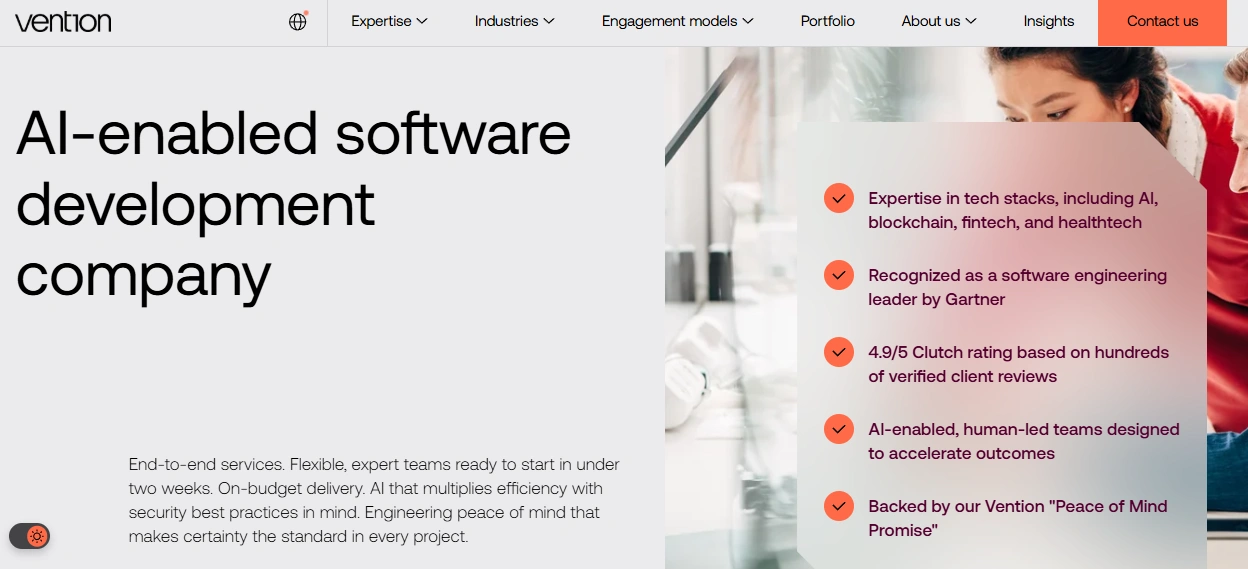Click 'AI-enabled, human-led teams' bullet text
Screen dimensions: 1248x569
[1024, 441]
